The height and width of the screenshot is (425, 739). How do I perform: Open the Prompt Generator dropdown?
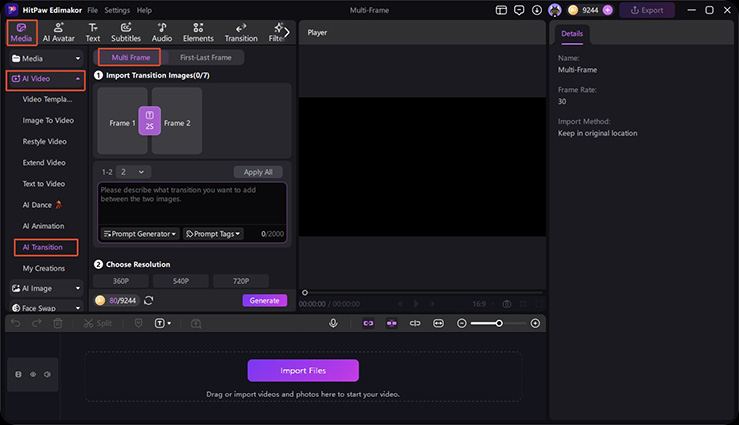pos(140,234)
